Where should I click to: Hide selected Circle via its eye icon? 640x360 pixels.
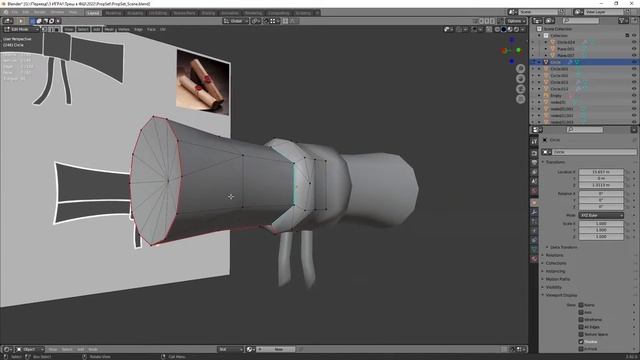tap(634, 62)
